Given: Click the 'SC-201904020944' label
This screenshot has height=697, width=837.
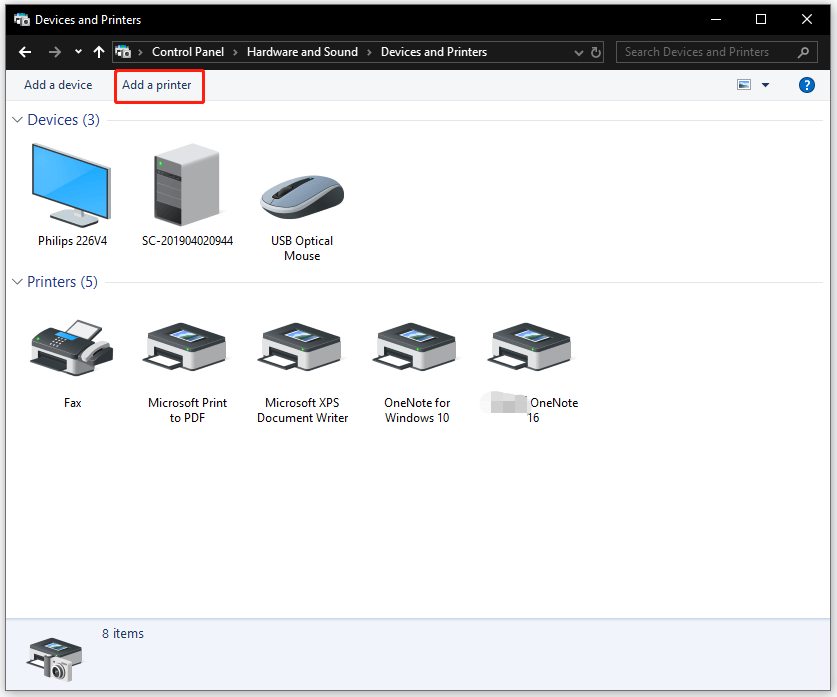Looking at the screenshot, I should click(187, 241).
